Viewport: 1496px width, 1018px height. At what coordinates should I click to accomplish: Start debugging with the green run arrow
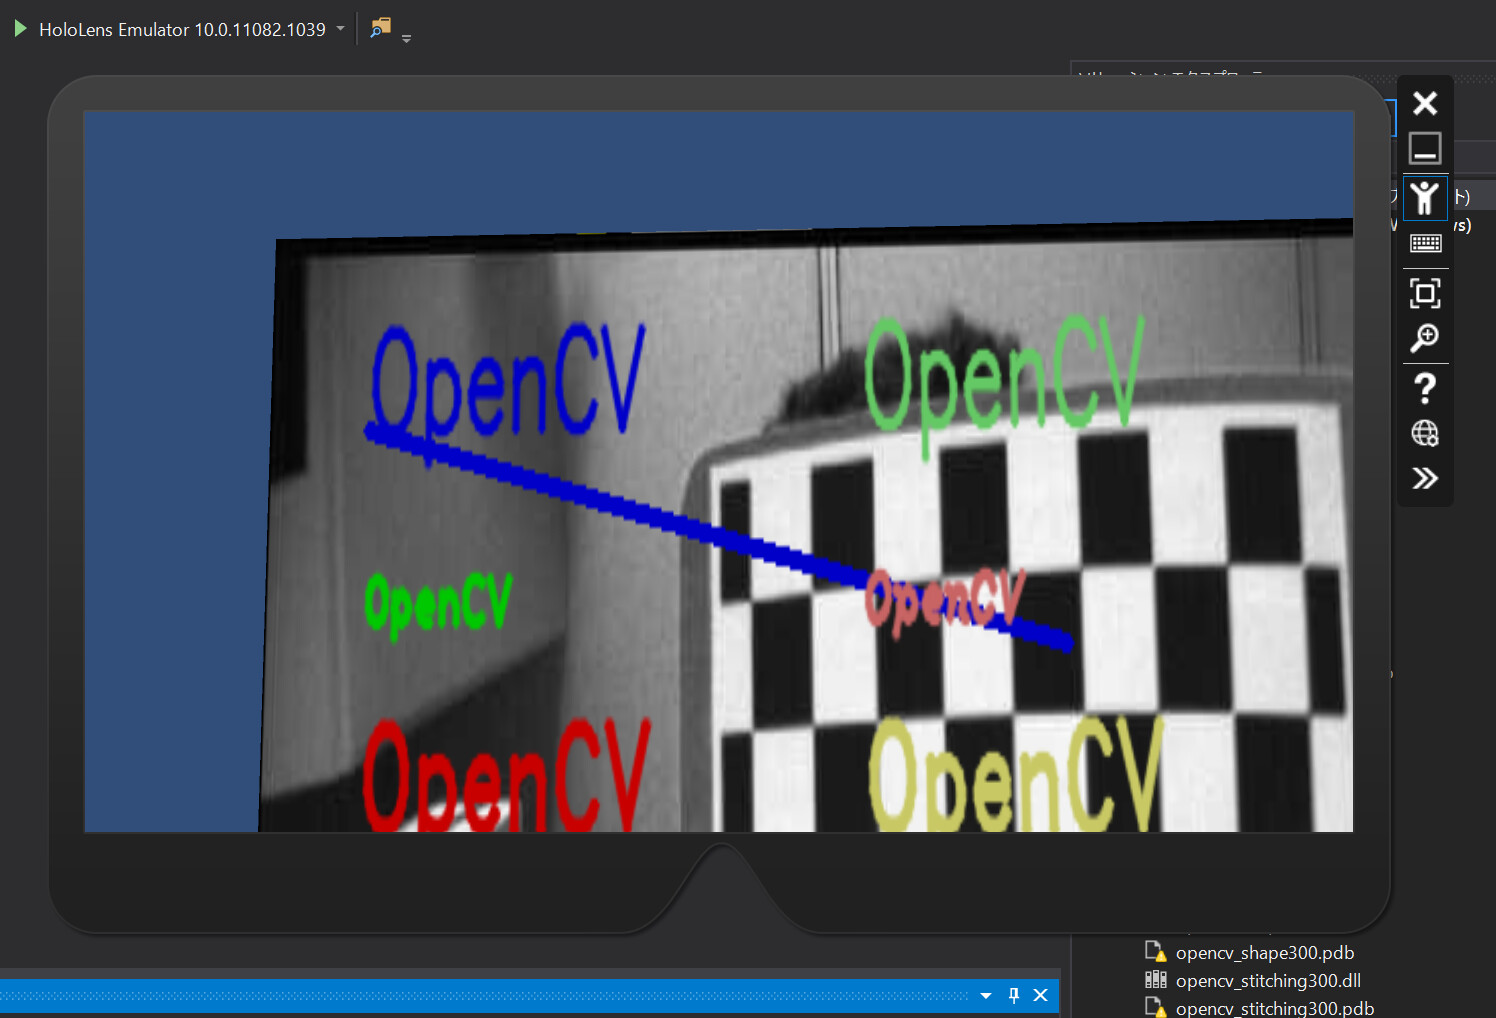coord(19,28)
